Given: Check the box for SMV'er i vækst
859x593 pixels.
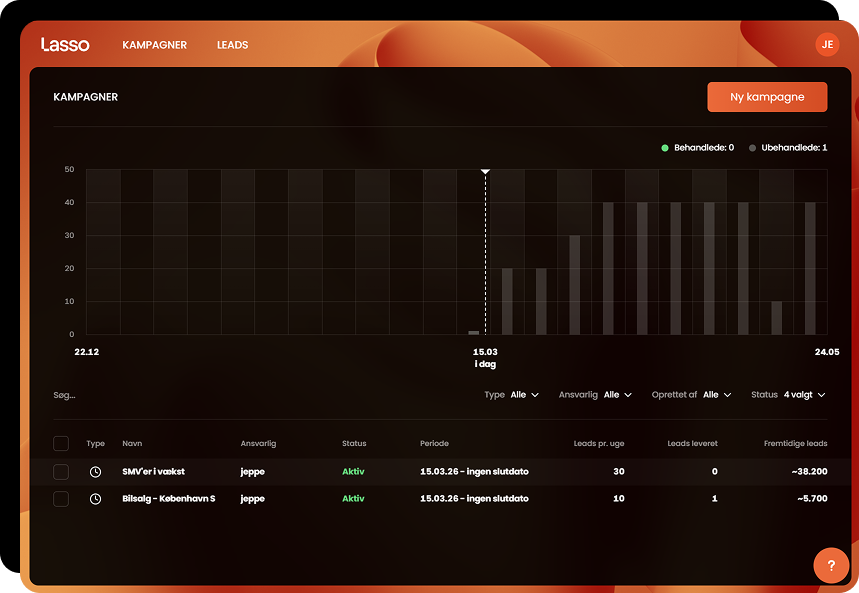Looking at the screenshot, I should (61, 472).
